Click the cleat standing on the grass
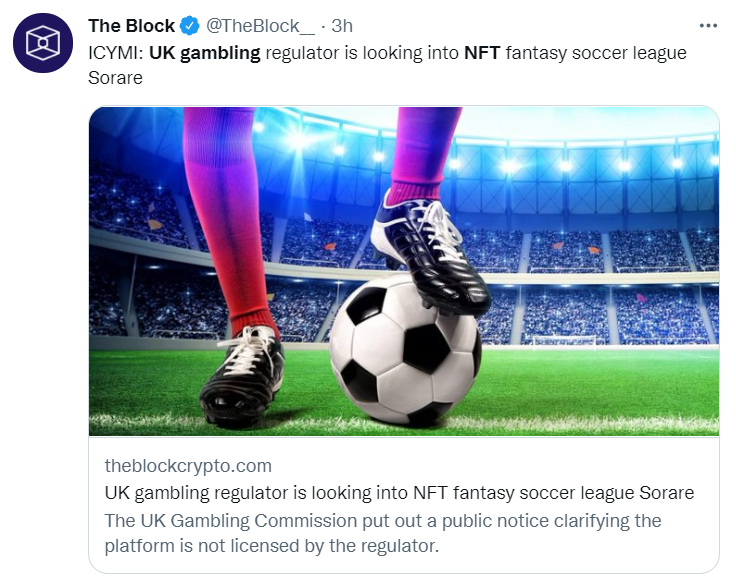The width and height of the screenshot is (736, 582). [242, 378]
